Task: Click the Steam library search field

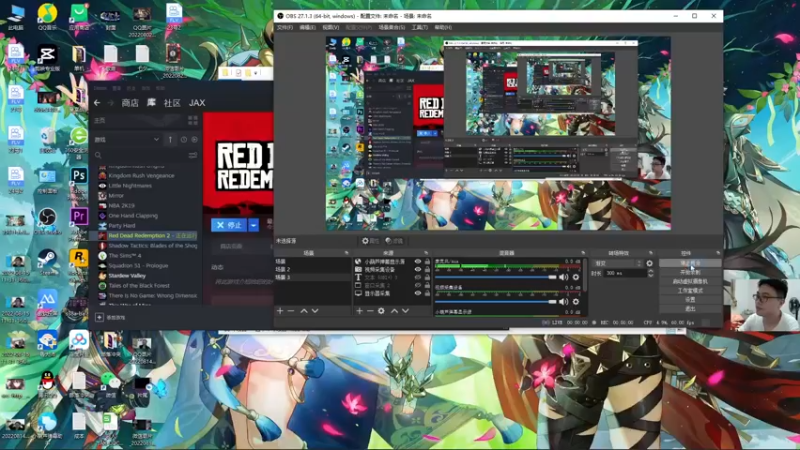Action: [x=140, y=155]
